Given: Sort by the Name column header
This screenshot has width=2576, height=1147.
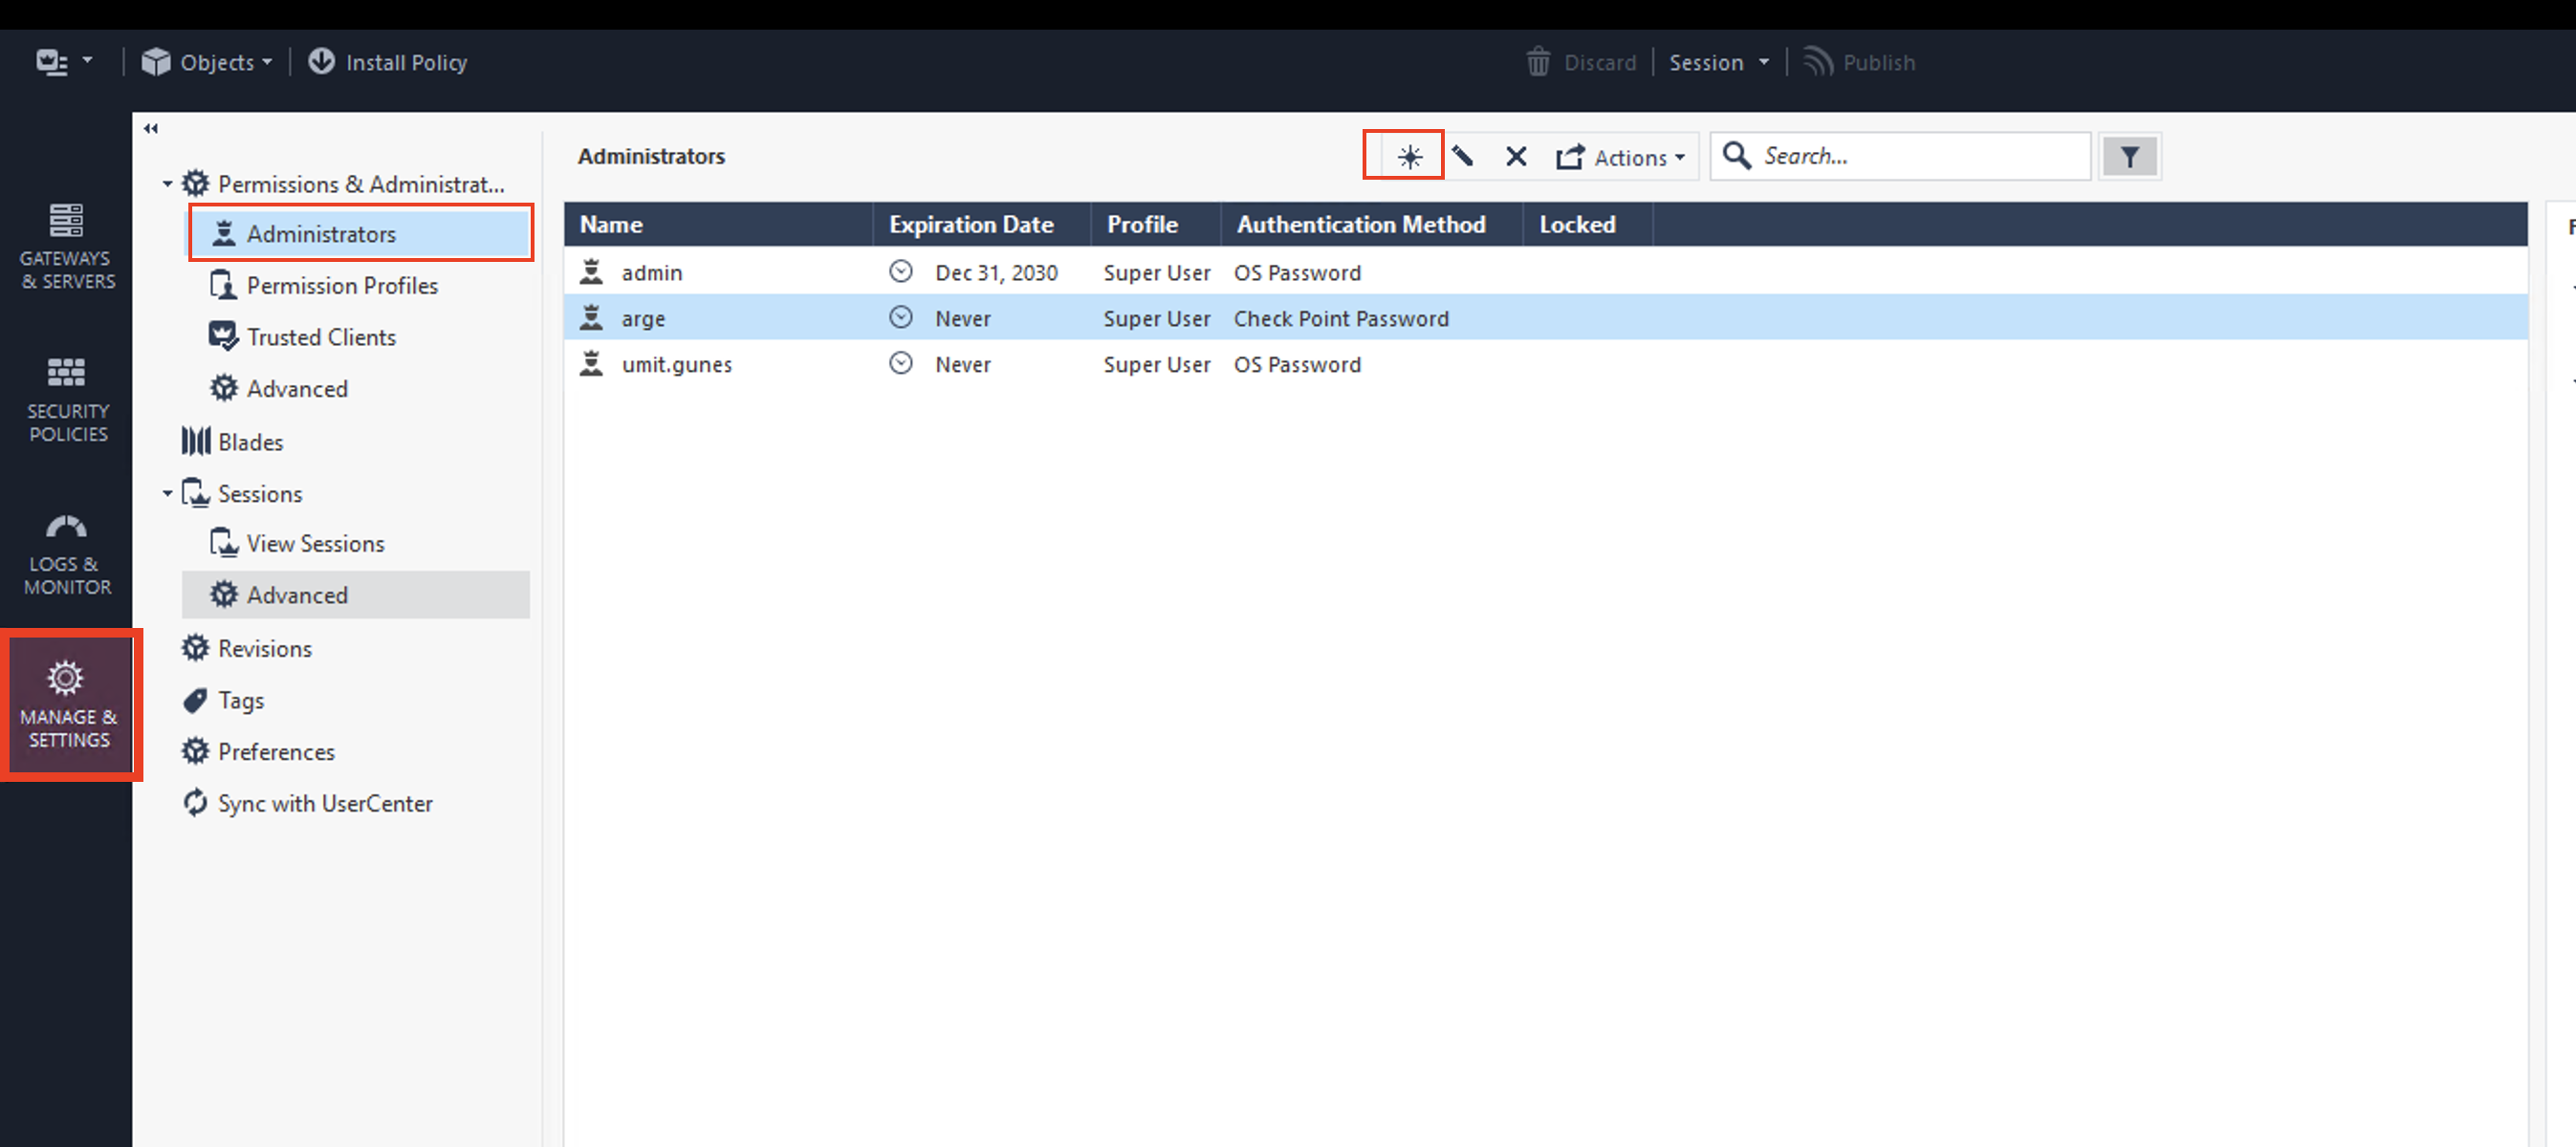Looking at the screenshot, I should click(719, 224).
